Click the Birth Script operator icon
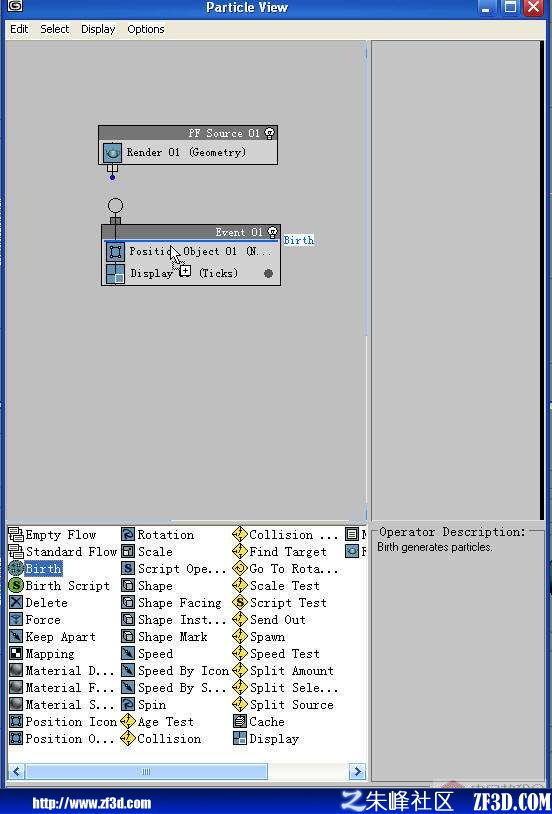Image resolution: width=552 pixels, height=814 pixels. pos(16,586)
